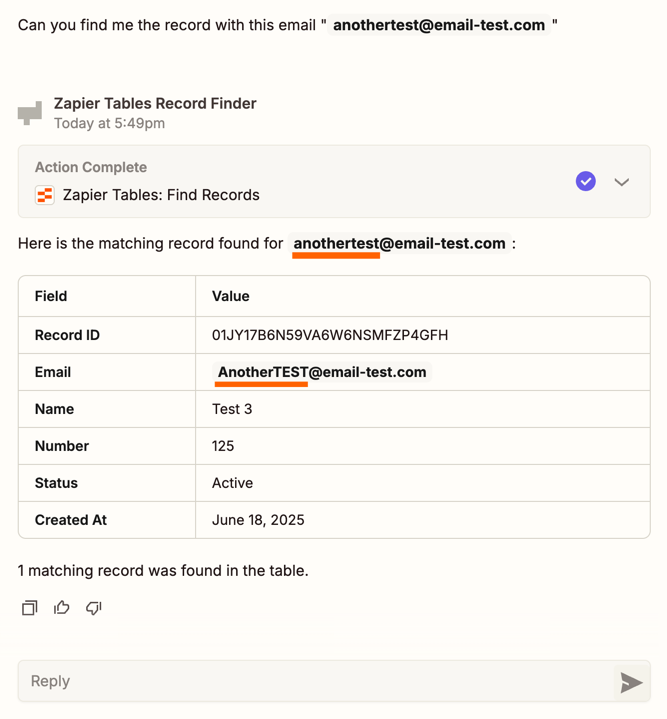The image size is (667, 719).
Task: Give the response a thumbs down
Action: (x=94, y=608)
